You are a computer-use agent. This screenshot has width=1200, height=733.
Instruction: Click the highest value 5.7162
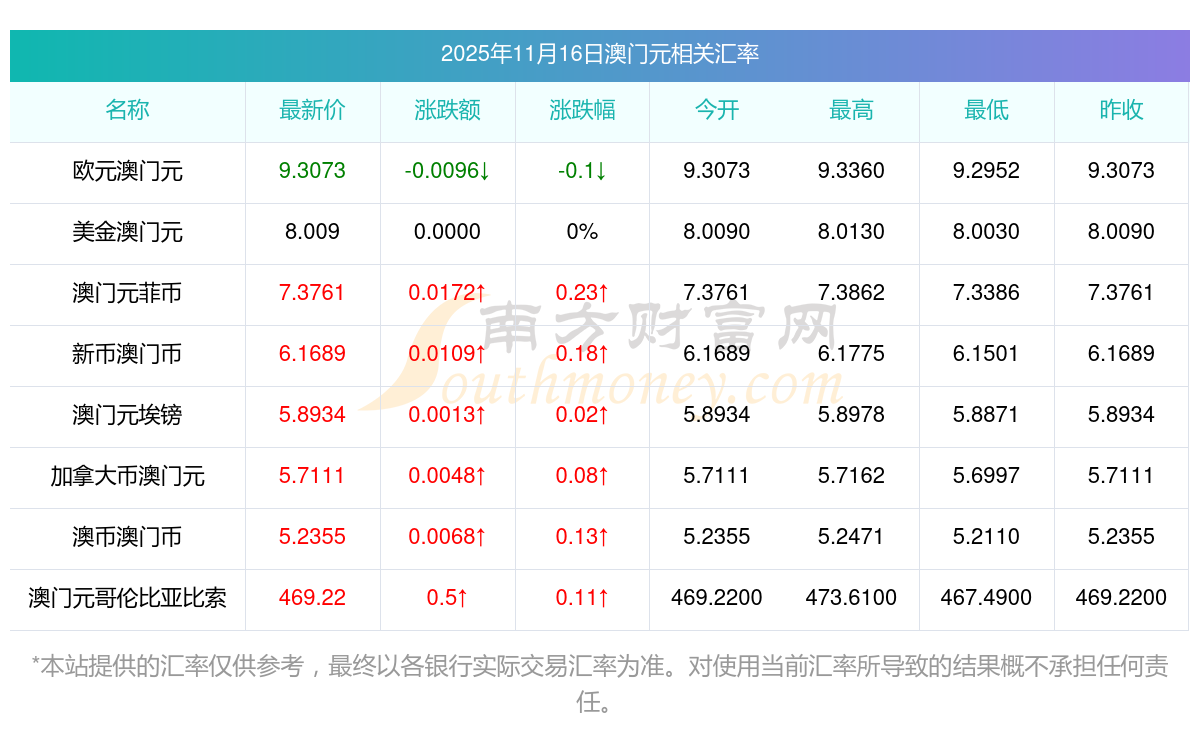851,476
